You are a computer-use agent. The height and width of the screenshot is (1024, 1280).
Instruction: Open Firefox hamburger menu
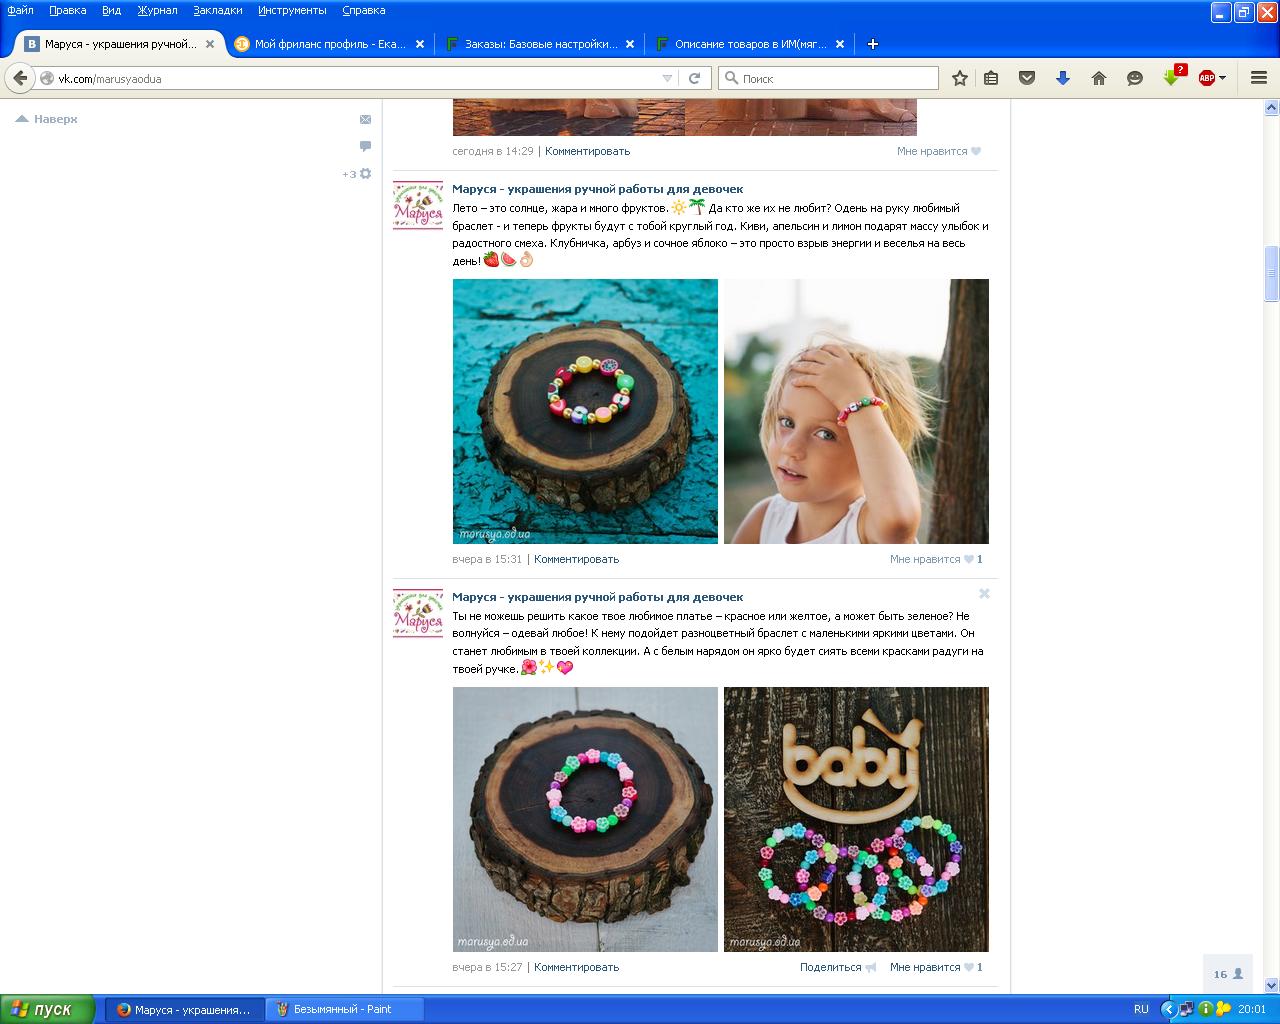tap(1258, 78)
